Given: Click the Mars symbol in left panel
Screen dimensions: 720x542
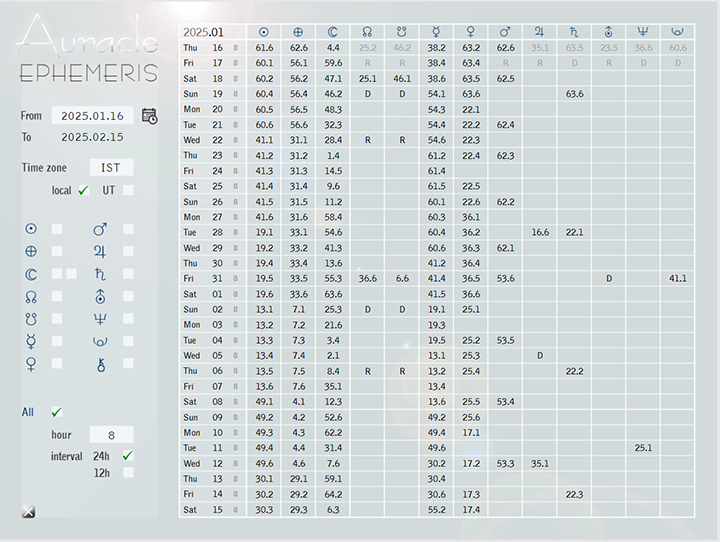Looking at the screenshot, I should point(100,229).
